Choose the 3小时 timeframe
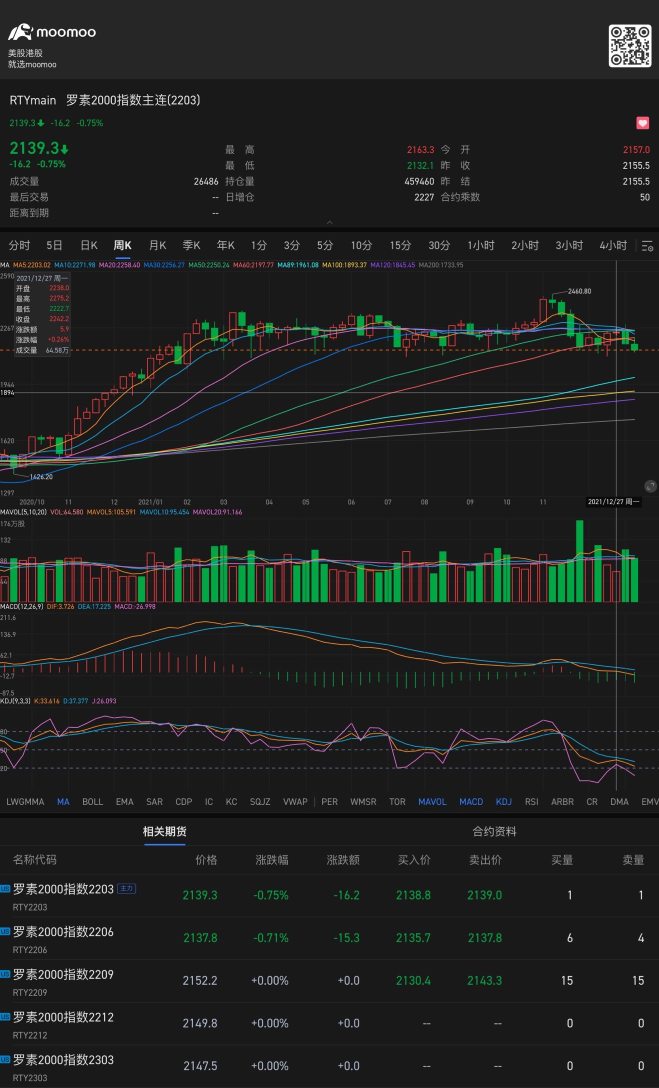Viewport: 659px width, 1088px height. [569, 246]
